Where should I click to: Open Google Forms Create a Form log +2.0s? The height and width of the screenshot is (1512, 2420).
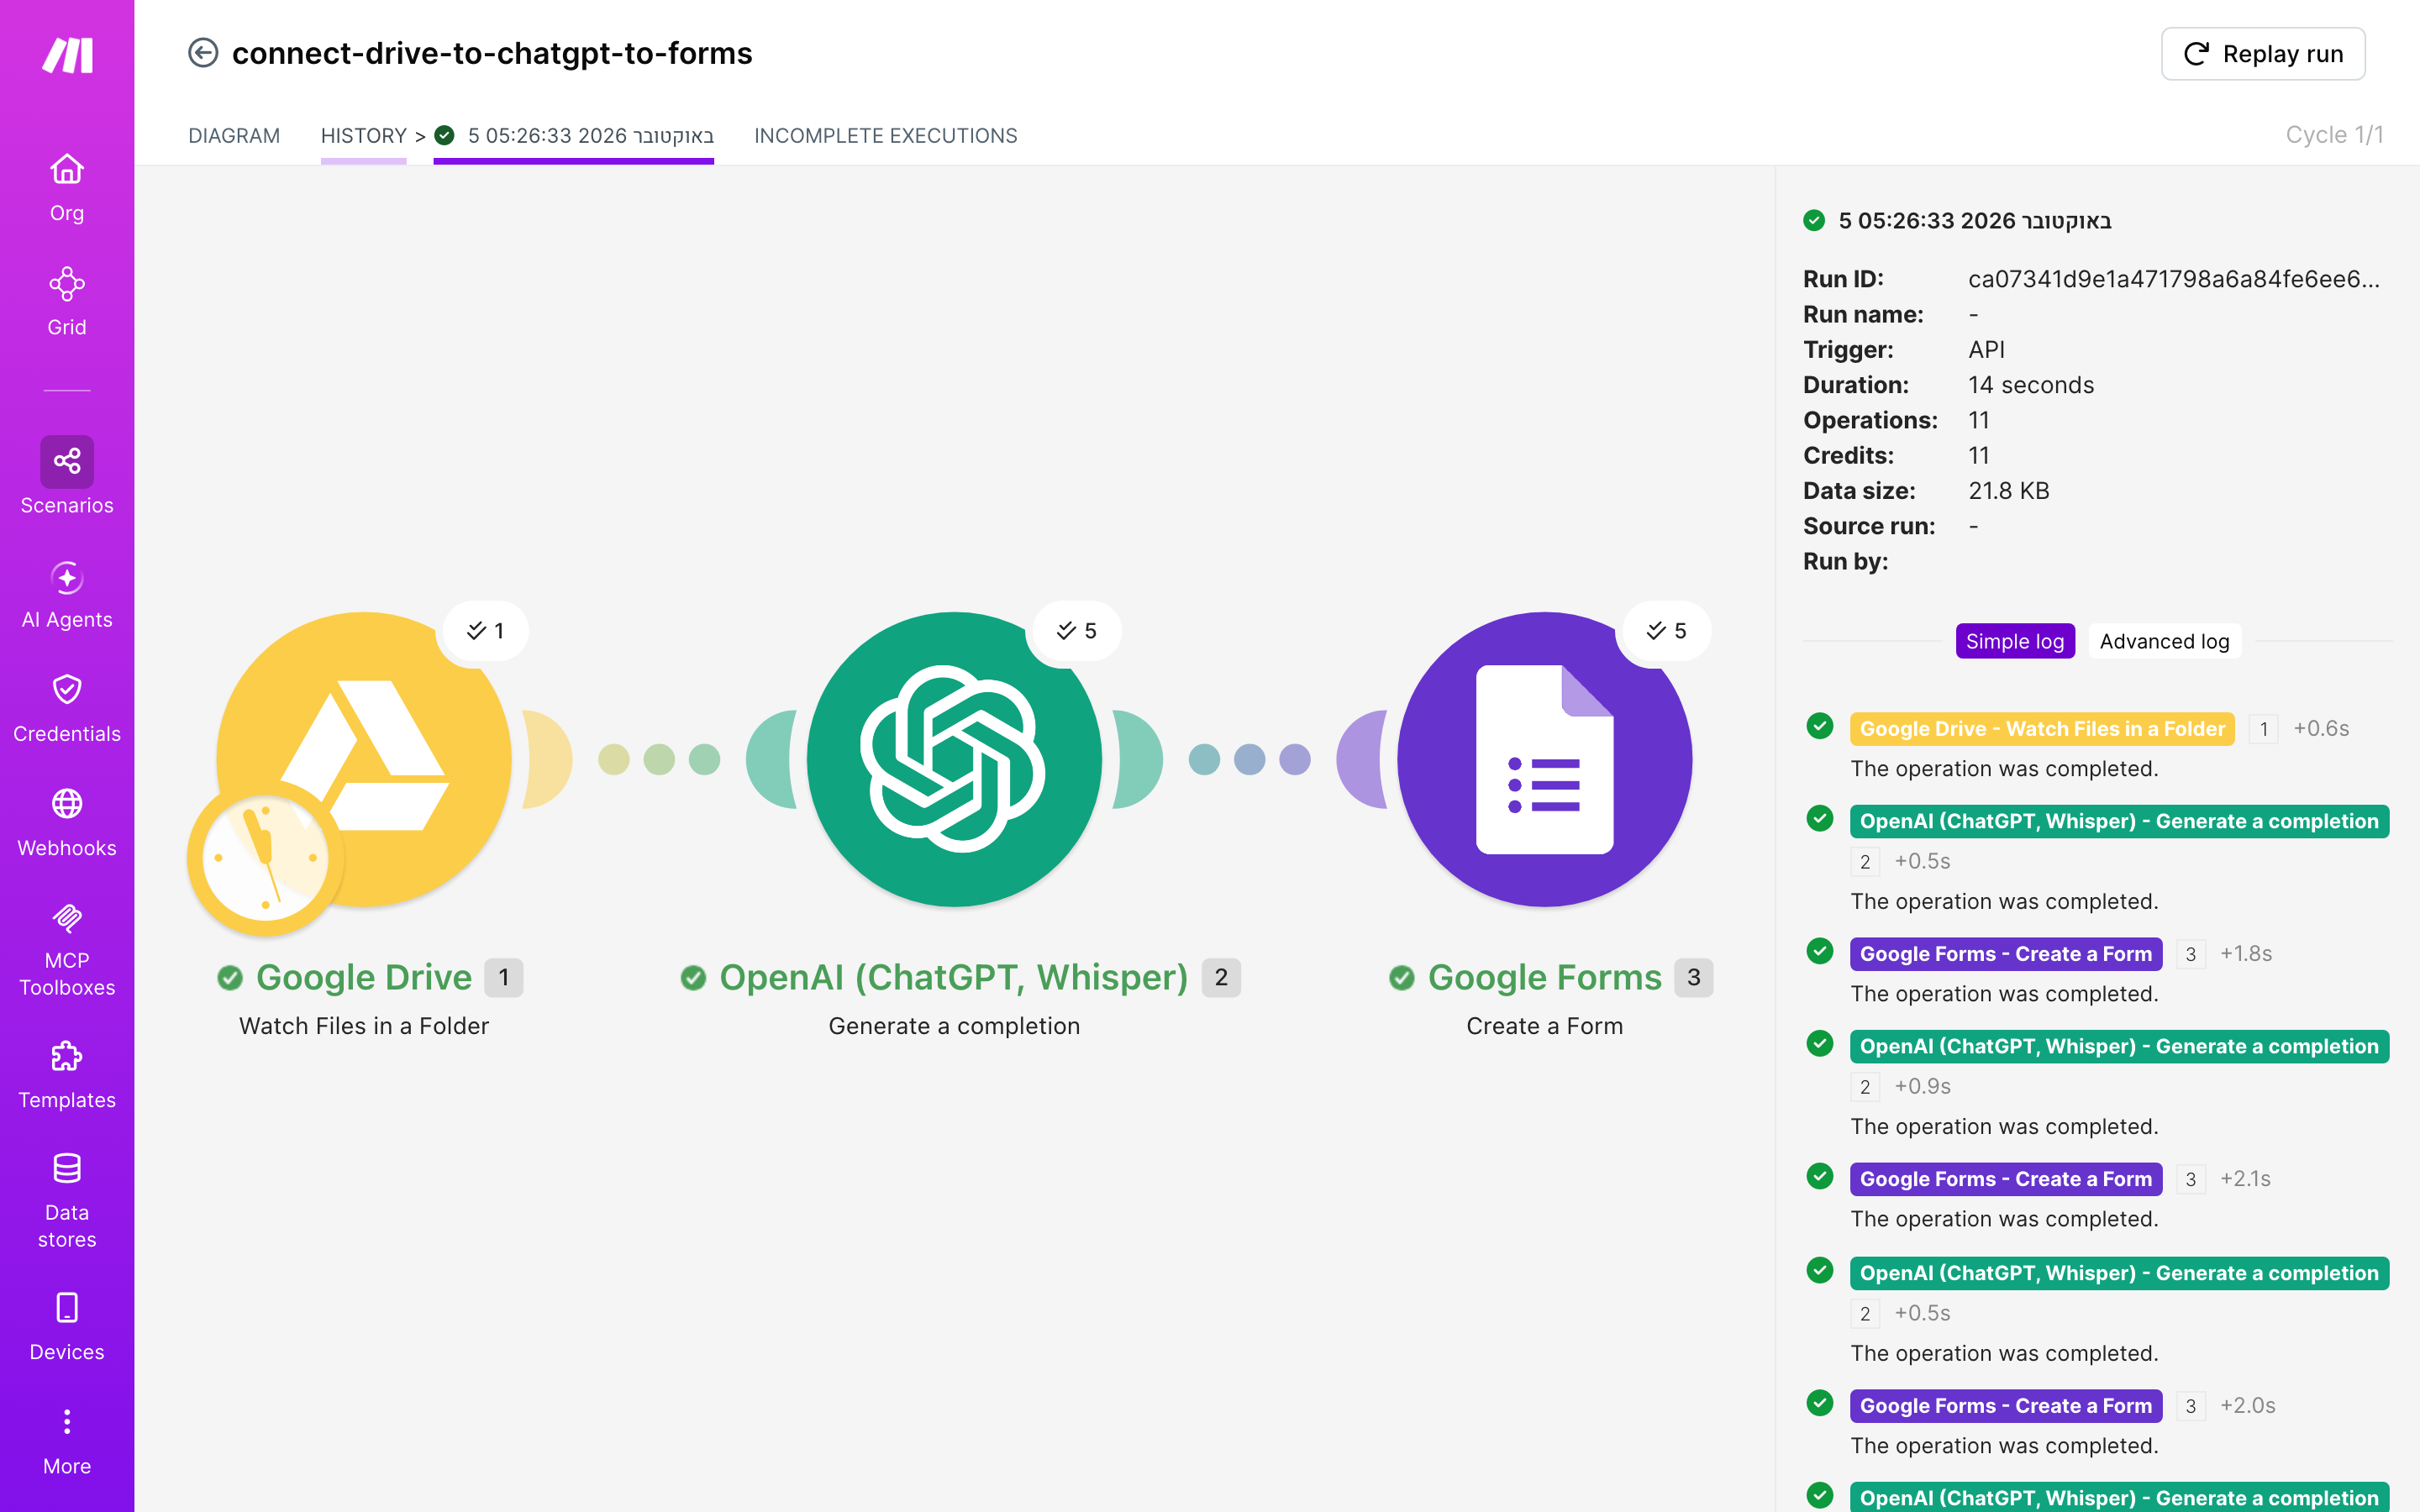tap(2006, 1406)
